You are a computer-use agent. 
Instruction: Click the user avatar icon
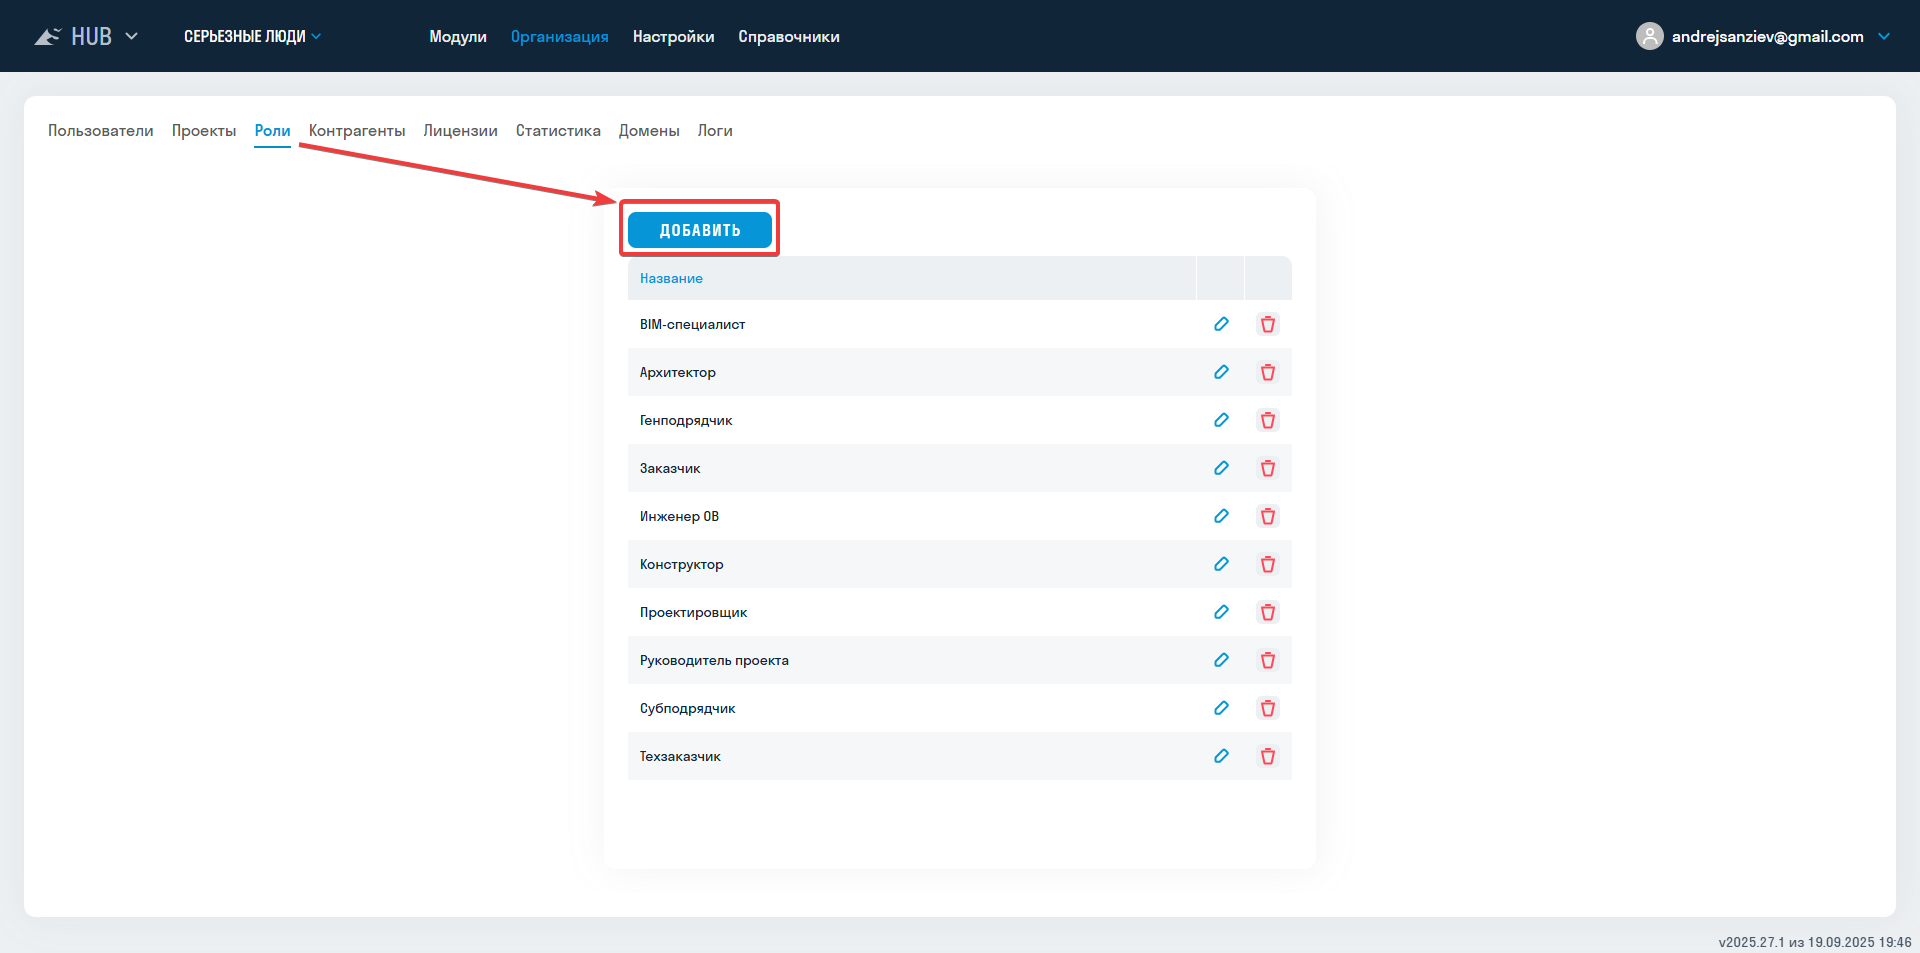point(1649,36)
